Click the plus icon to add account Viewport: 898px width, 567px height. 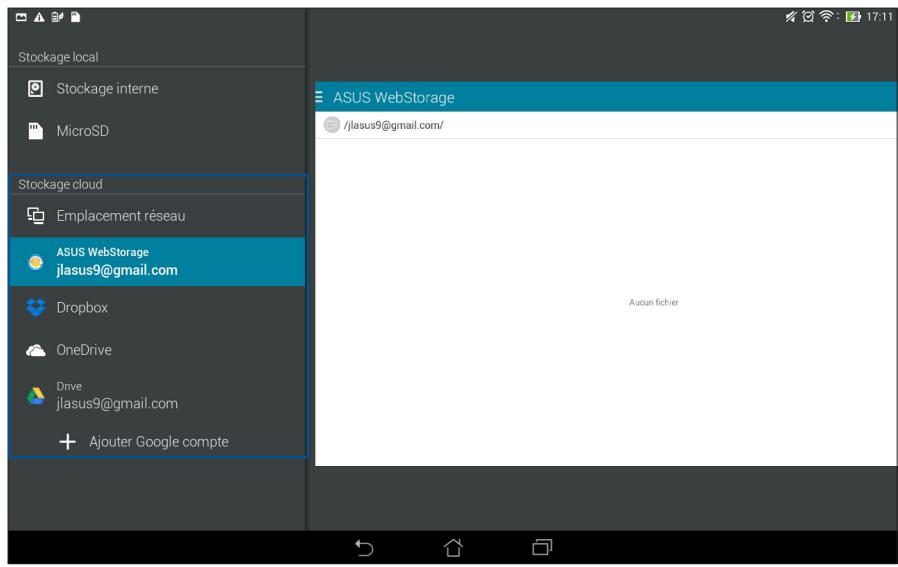68,442
